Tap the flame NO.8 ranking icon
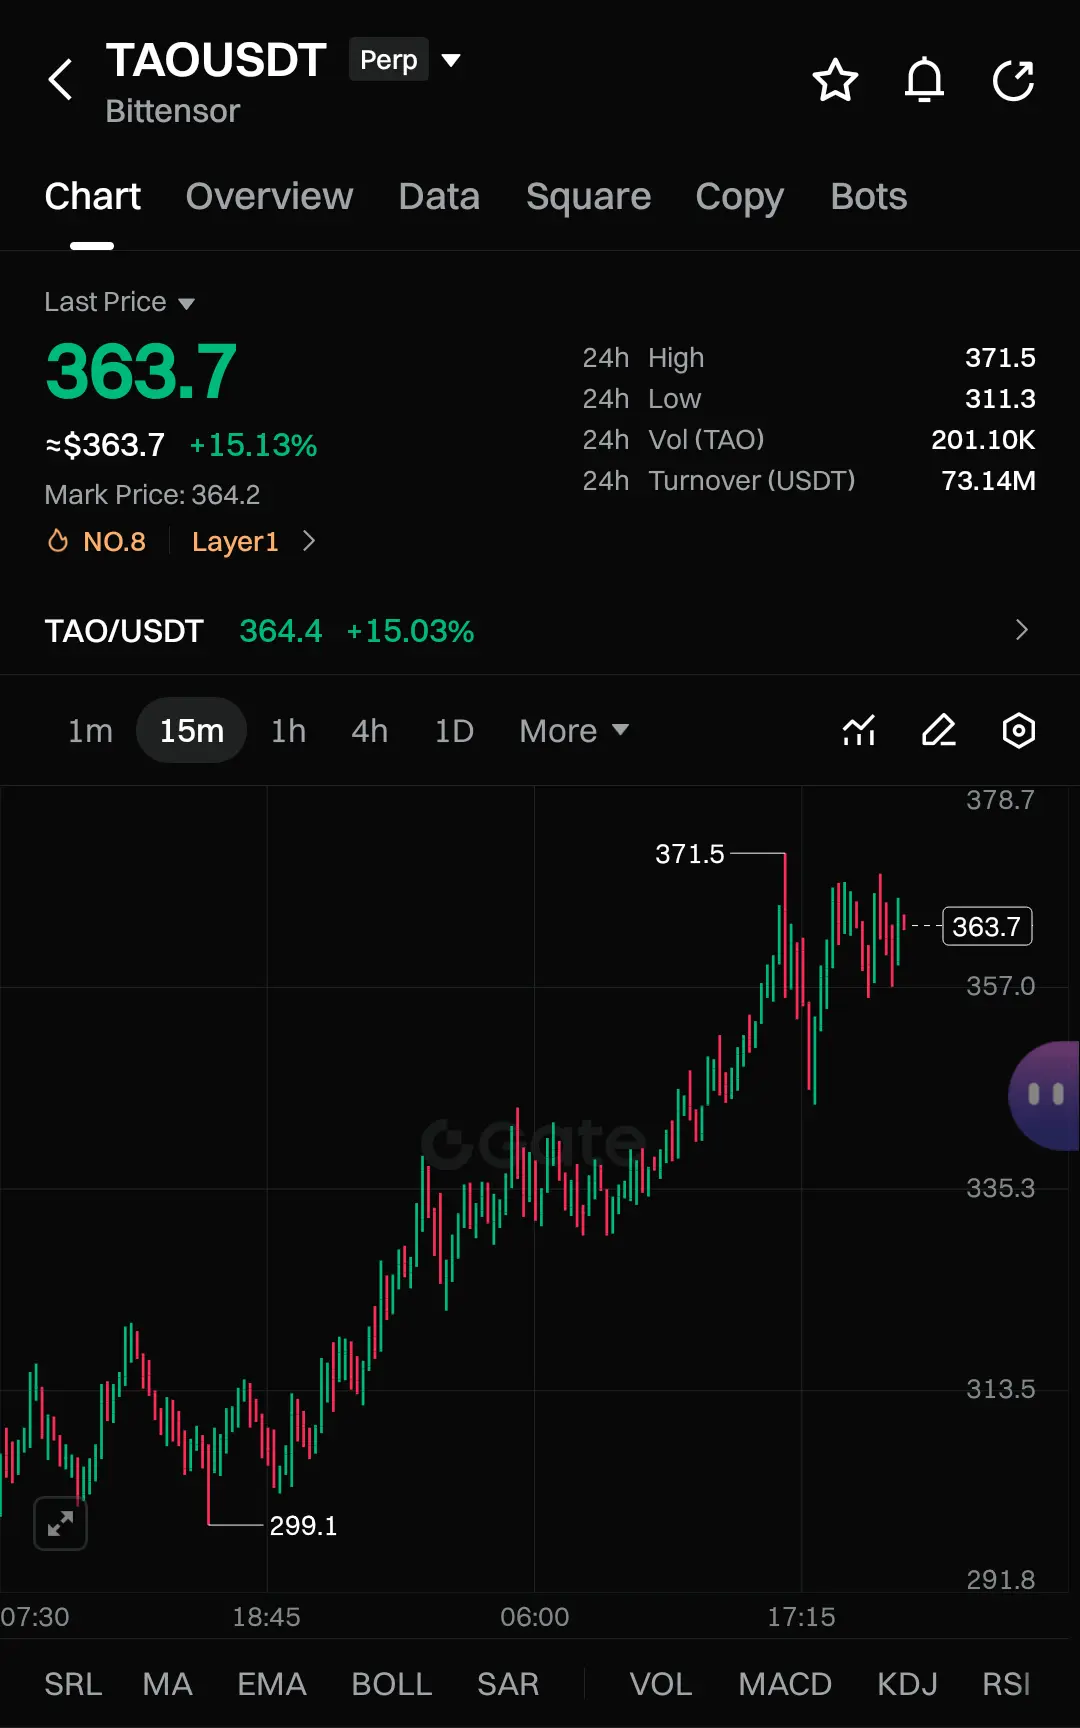This screenshot has height=1728, width=1080. pyautogui.click(x=58, y=541)
